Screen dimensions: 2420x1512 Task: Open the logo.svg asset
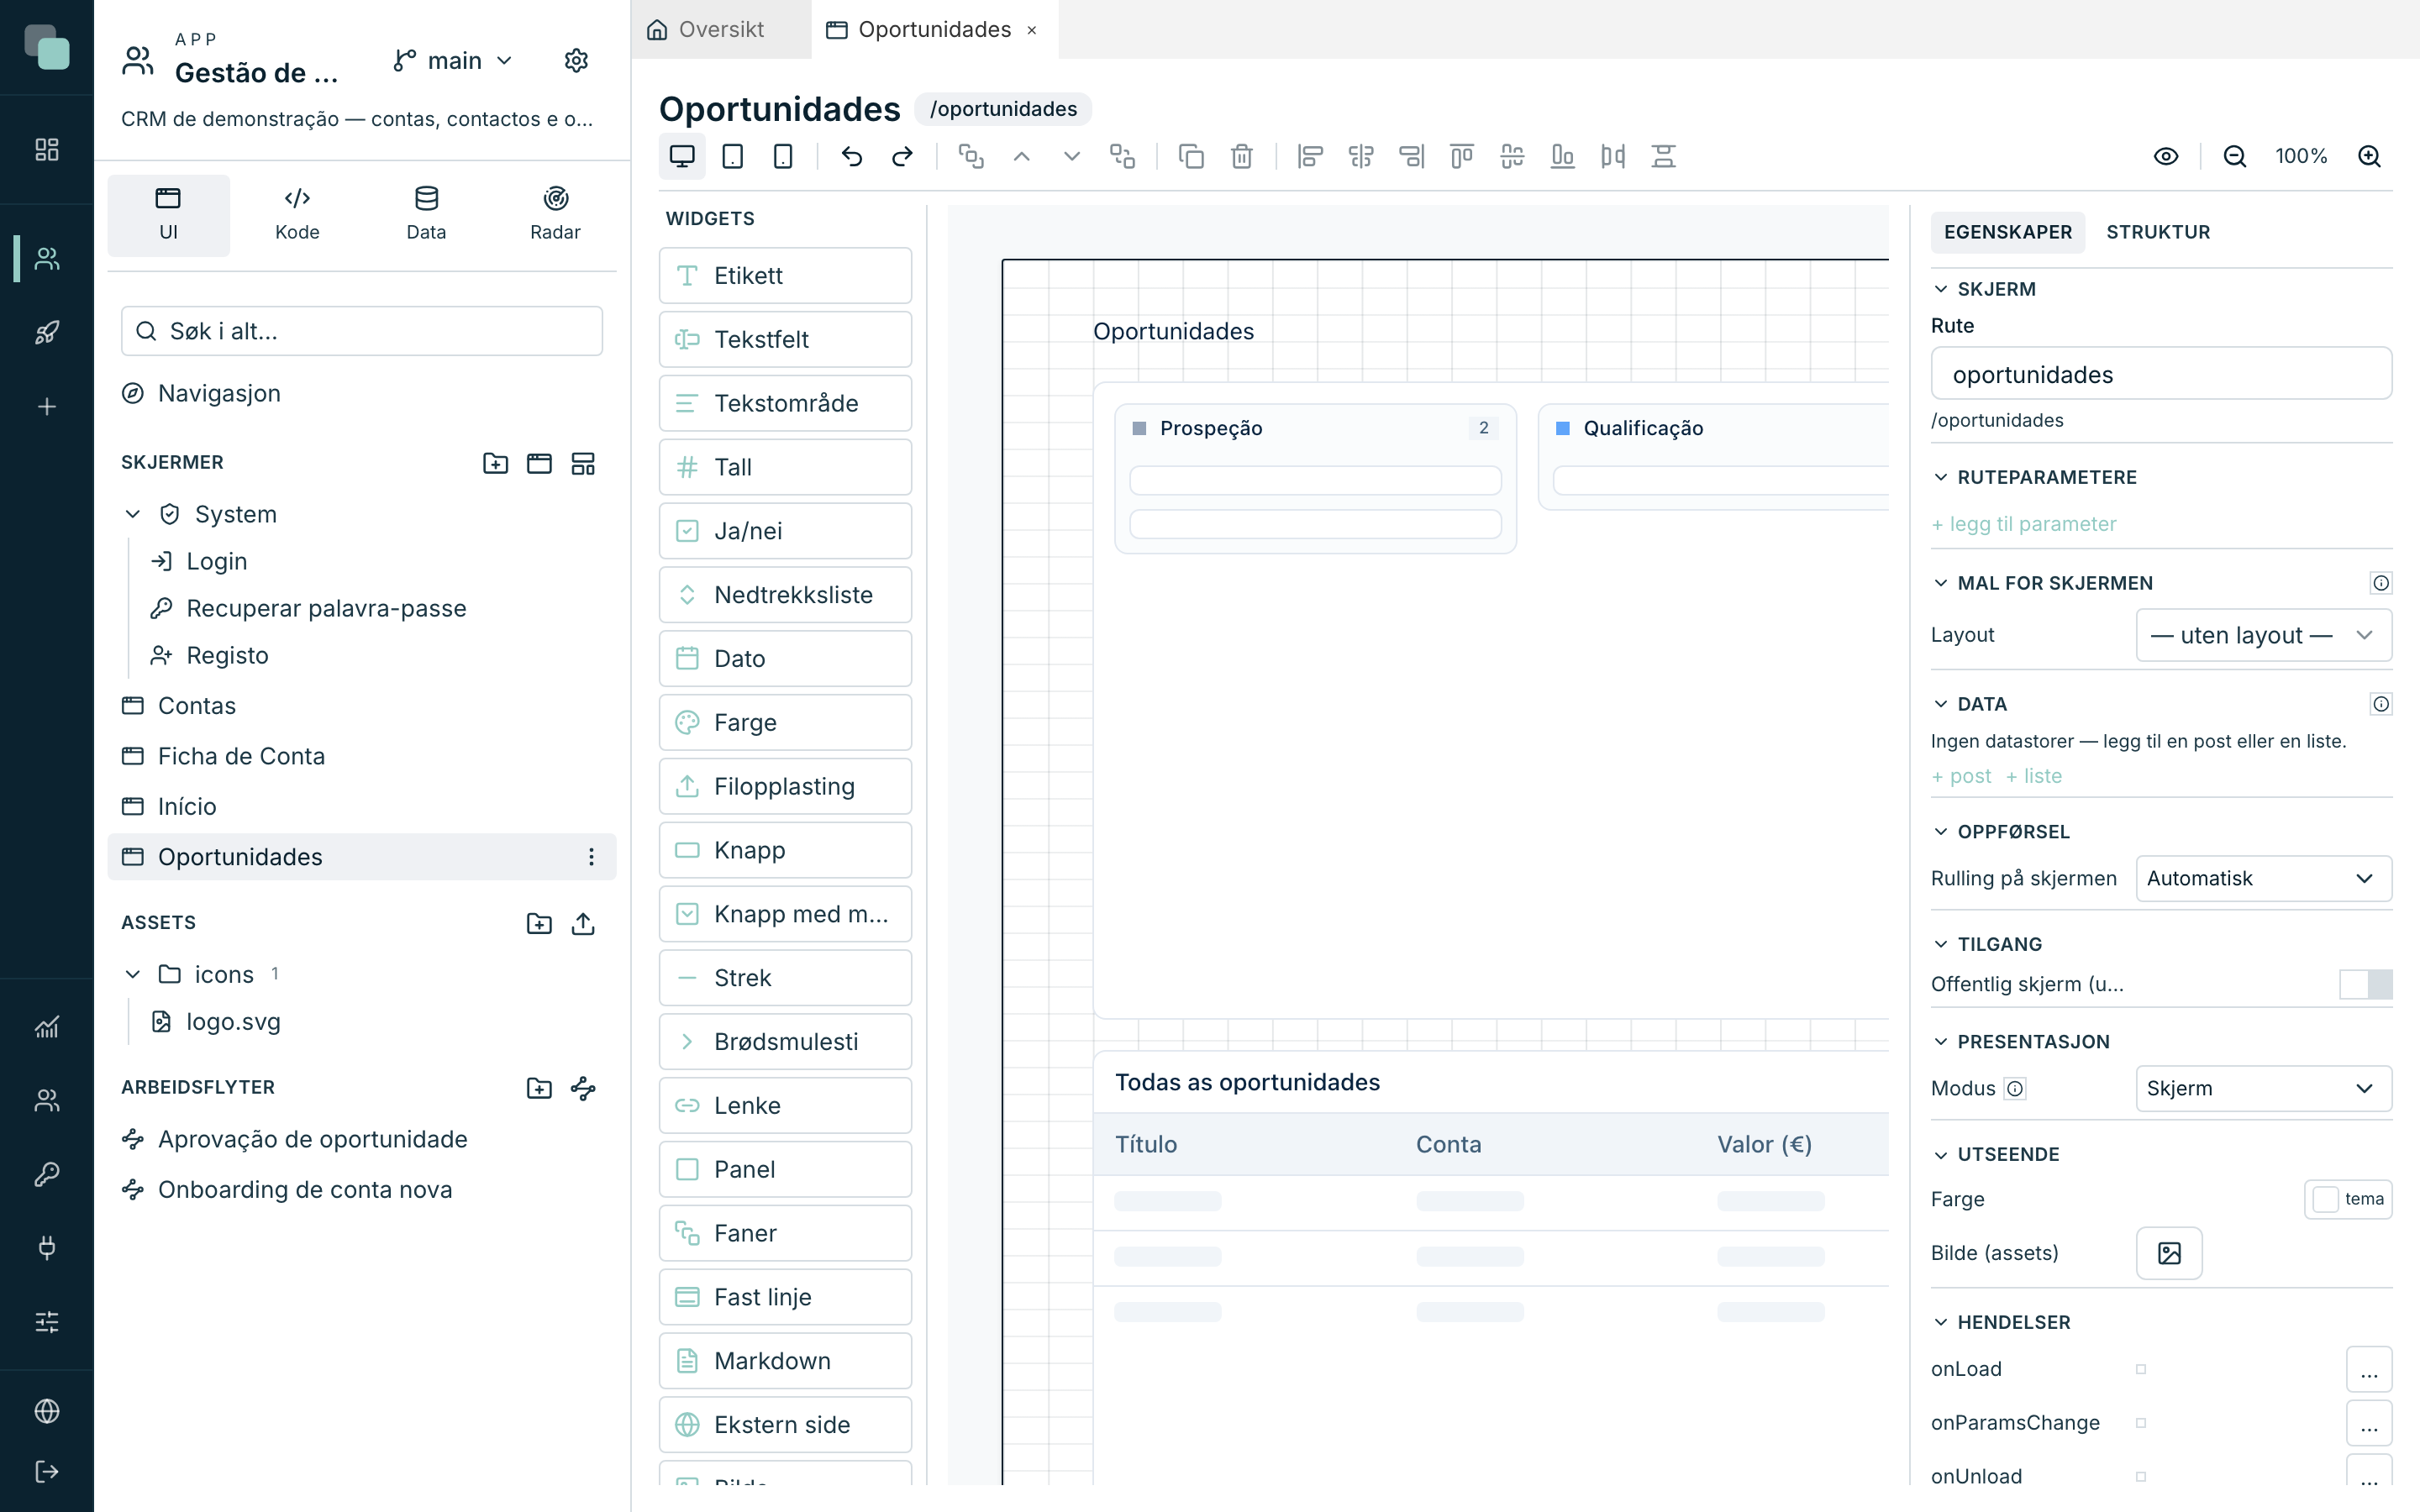(232, 1021)
